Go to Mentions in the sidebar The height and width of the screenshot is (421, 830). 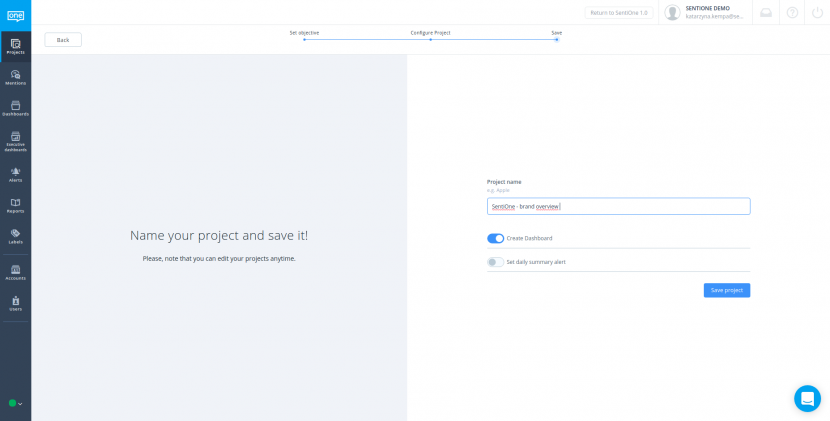point(15,77)
